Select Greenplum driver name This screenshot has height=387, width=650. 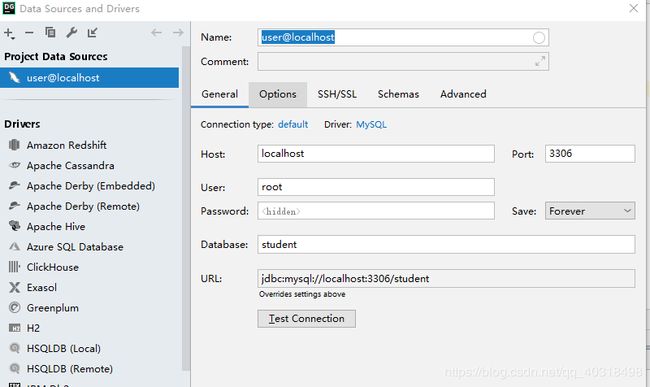[x=53, y=308]
